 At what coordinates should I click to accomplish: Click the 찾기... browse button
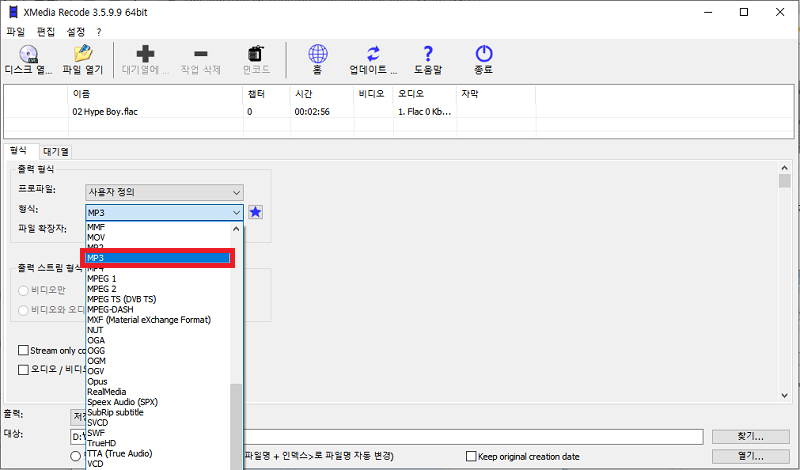[743, 437]
